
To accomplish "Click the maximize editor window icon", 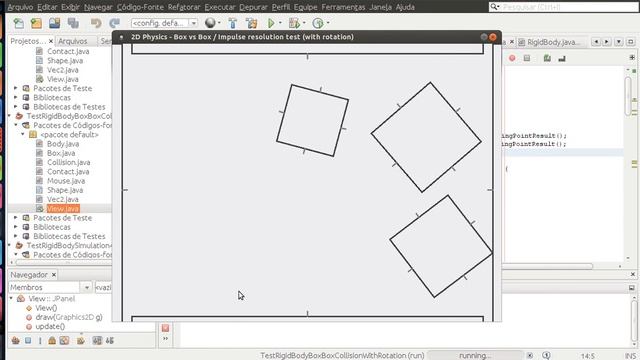I will (631, 42).
